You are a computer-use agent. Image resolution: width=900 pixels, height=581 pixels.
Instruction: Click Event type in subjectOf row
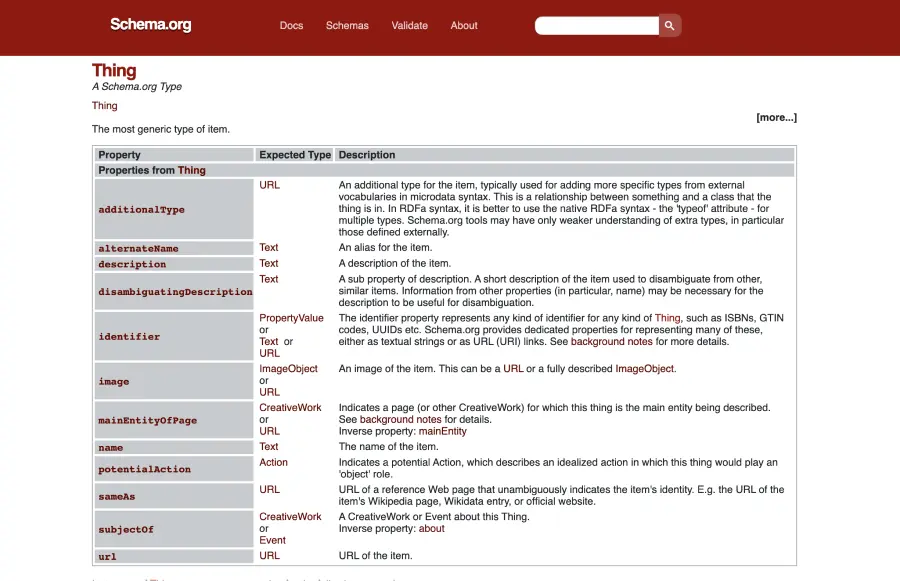point(272,540)
